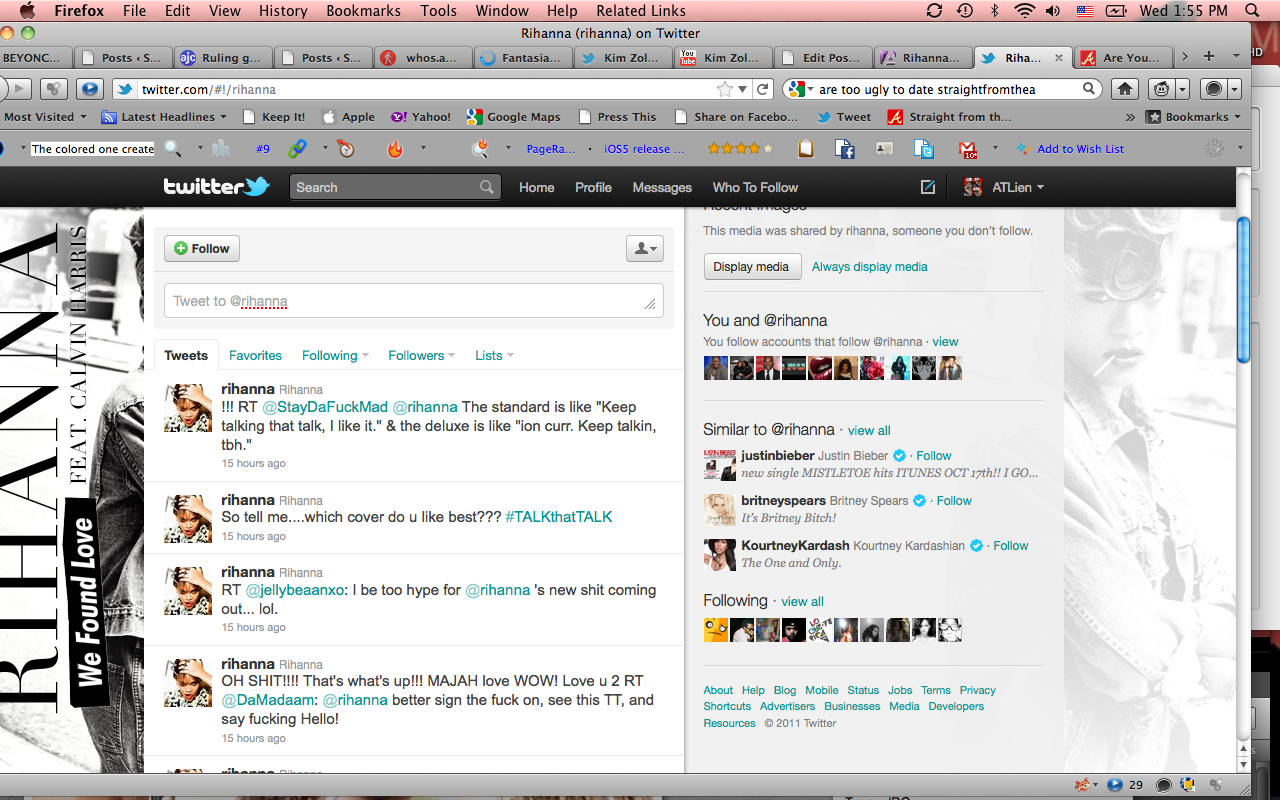Click the #TALKthatTALK hashtag link
1280x800 pixels.
point(558,517)
